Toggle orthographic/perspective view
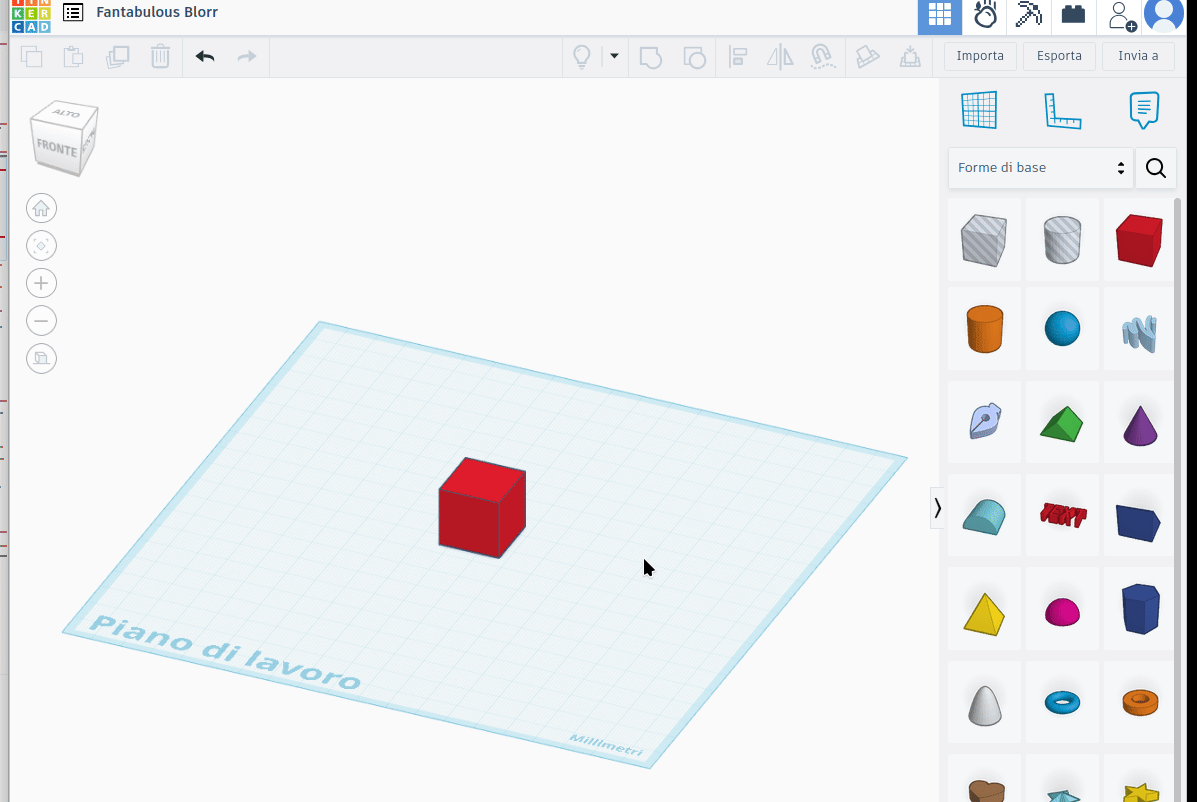 (x=41, y=358)
